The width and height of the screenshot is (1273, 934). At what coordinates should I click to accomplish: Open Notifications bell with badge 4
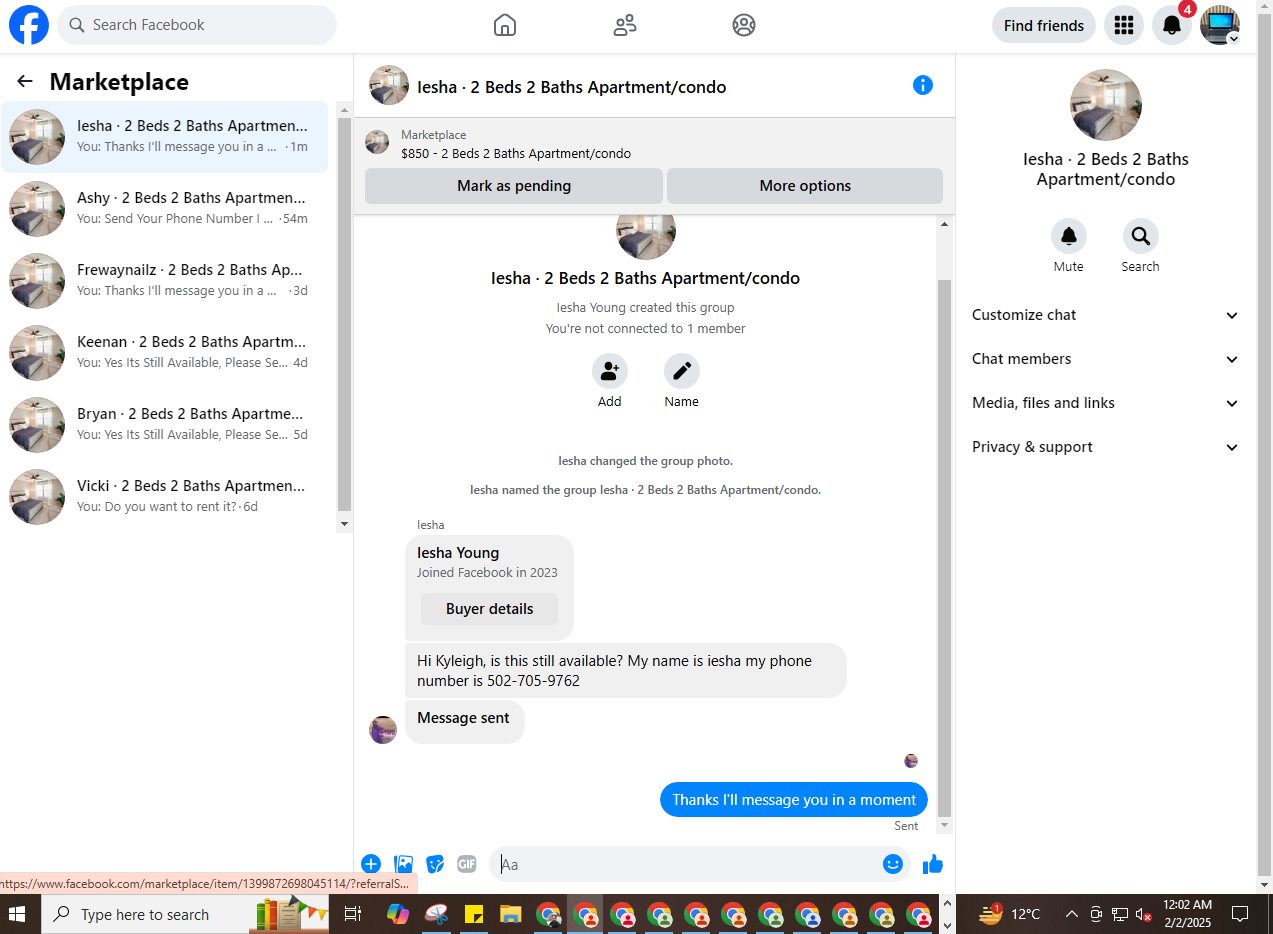(x=1172, y=25)
